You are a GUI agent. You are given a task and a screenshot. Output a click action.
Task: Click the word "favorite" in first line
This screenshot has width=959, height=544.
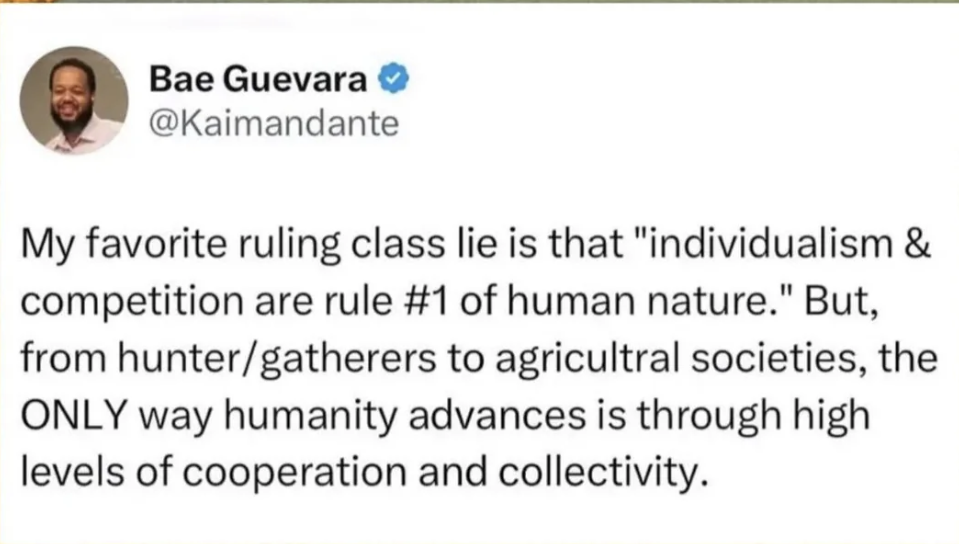point(156,244)
